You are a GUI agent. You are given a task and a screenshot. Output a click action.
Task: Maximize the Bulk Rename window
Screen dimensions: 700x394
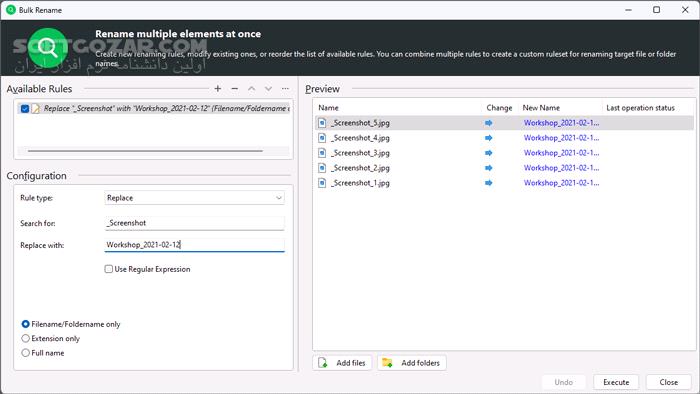tap(656, 9)
